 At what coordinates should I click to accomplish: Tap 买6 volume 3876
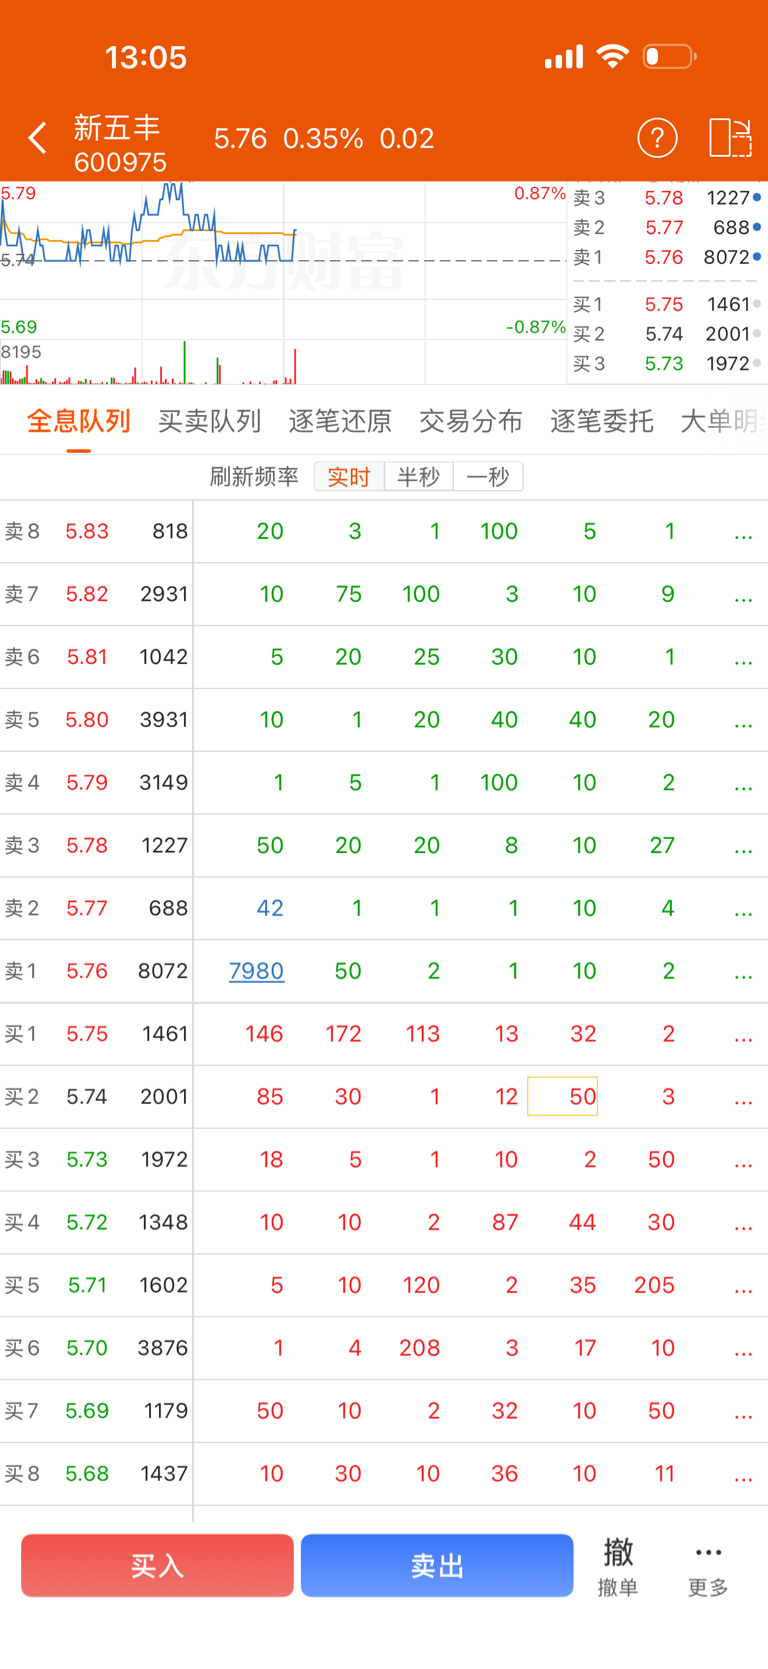point(163,1348)
